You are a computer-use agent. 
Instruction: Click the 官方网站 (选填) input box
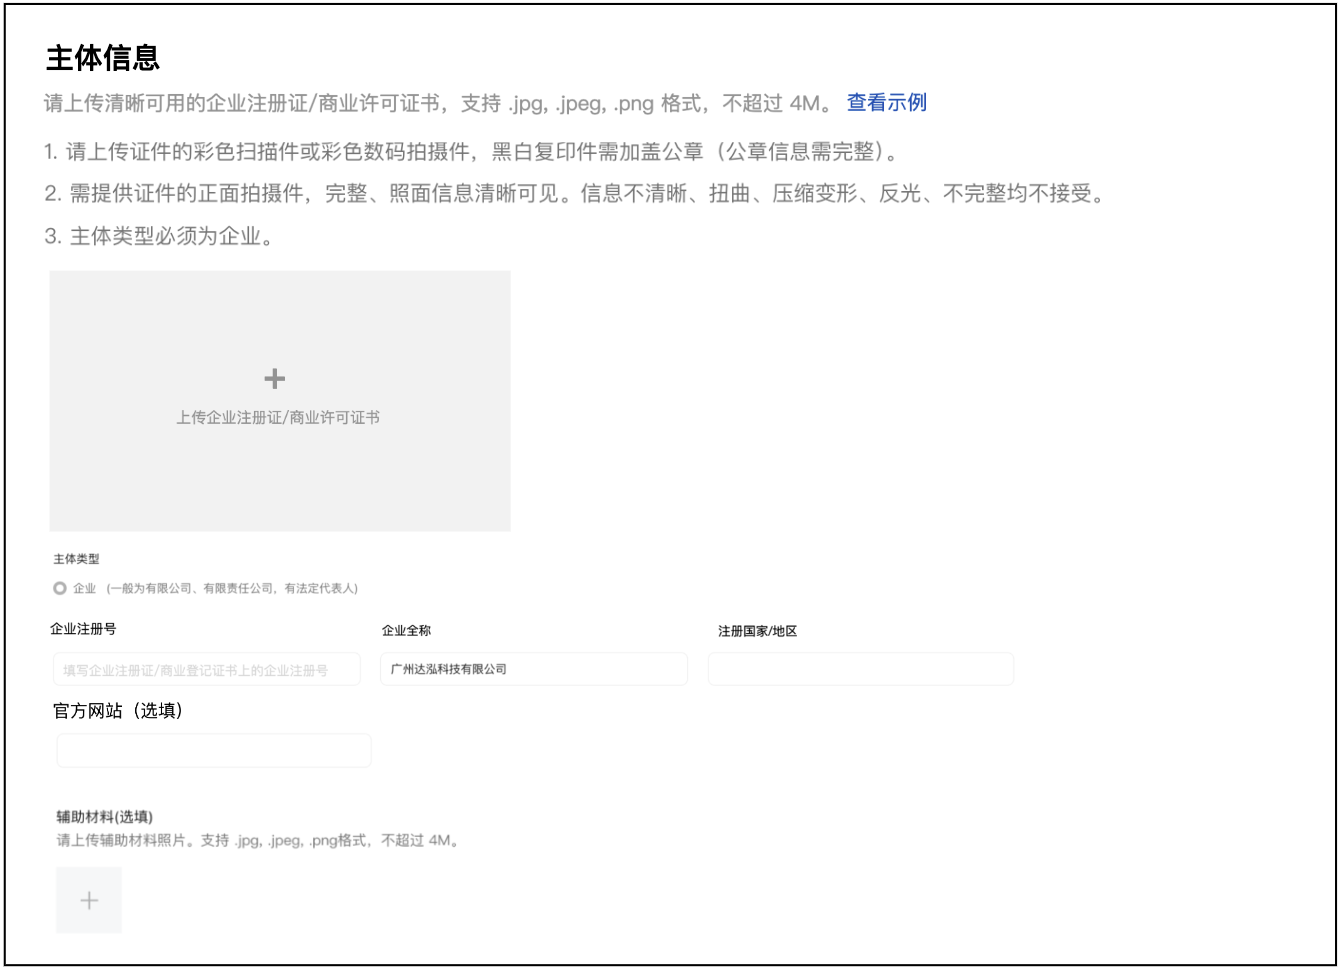point(214,750)
